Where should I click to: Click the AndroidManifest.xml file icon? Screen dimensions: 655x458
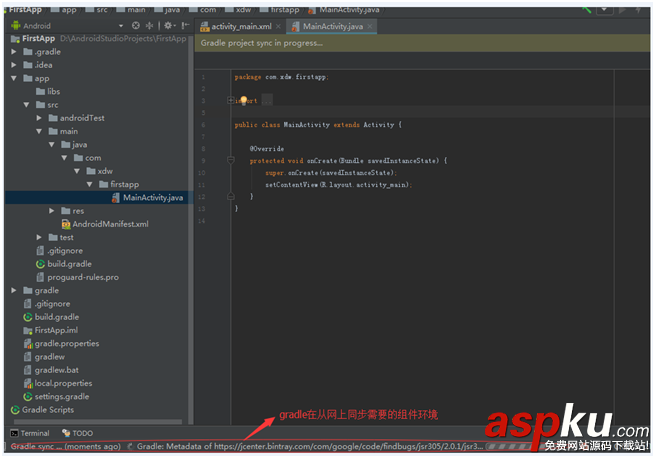66,224
